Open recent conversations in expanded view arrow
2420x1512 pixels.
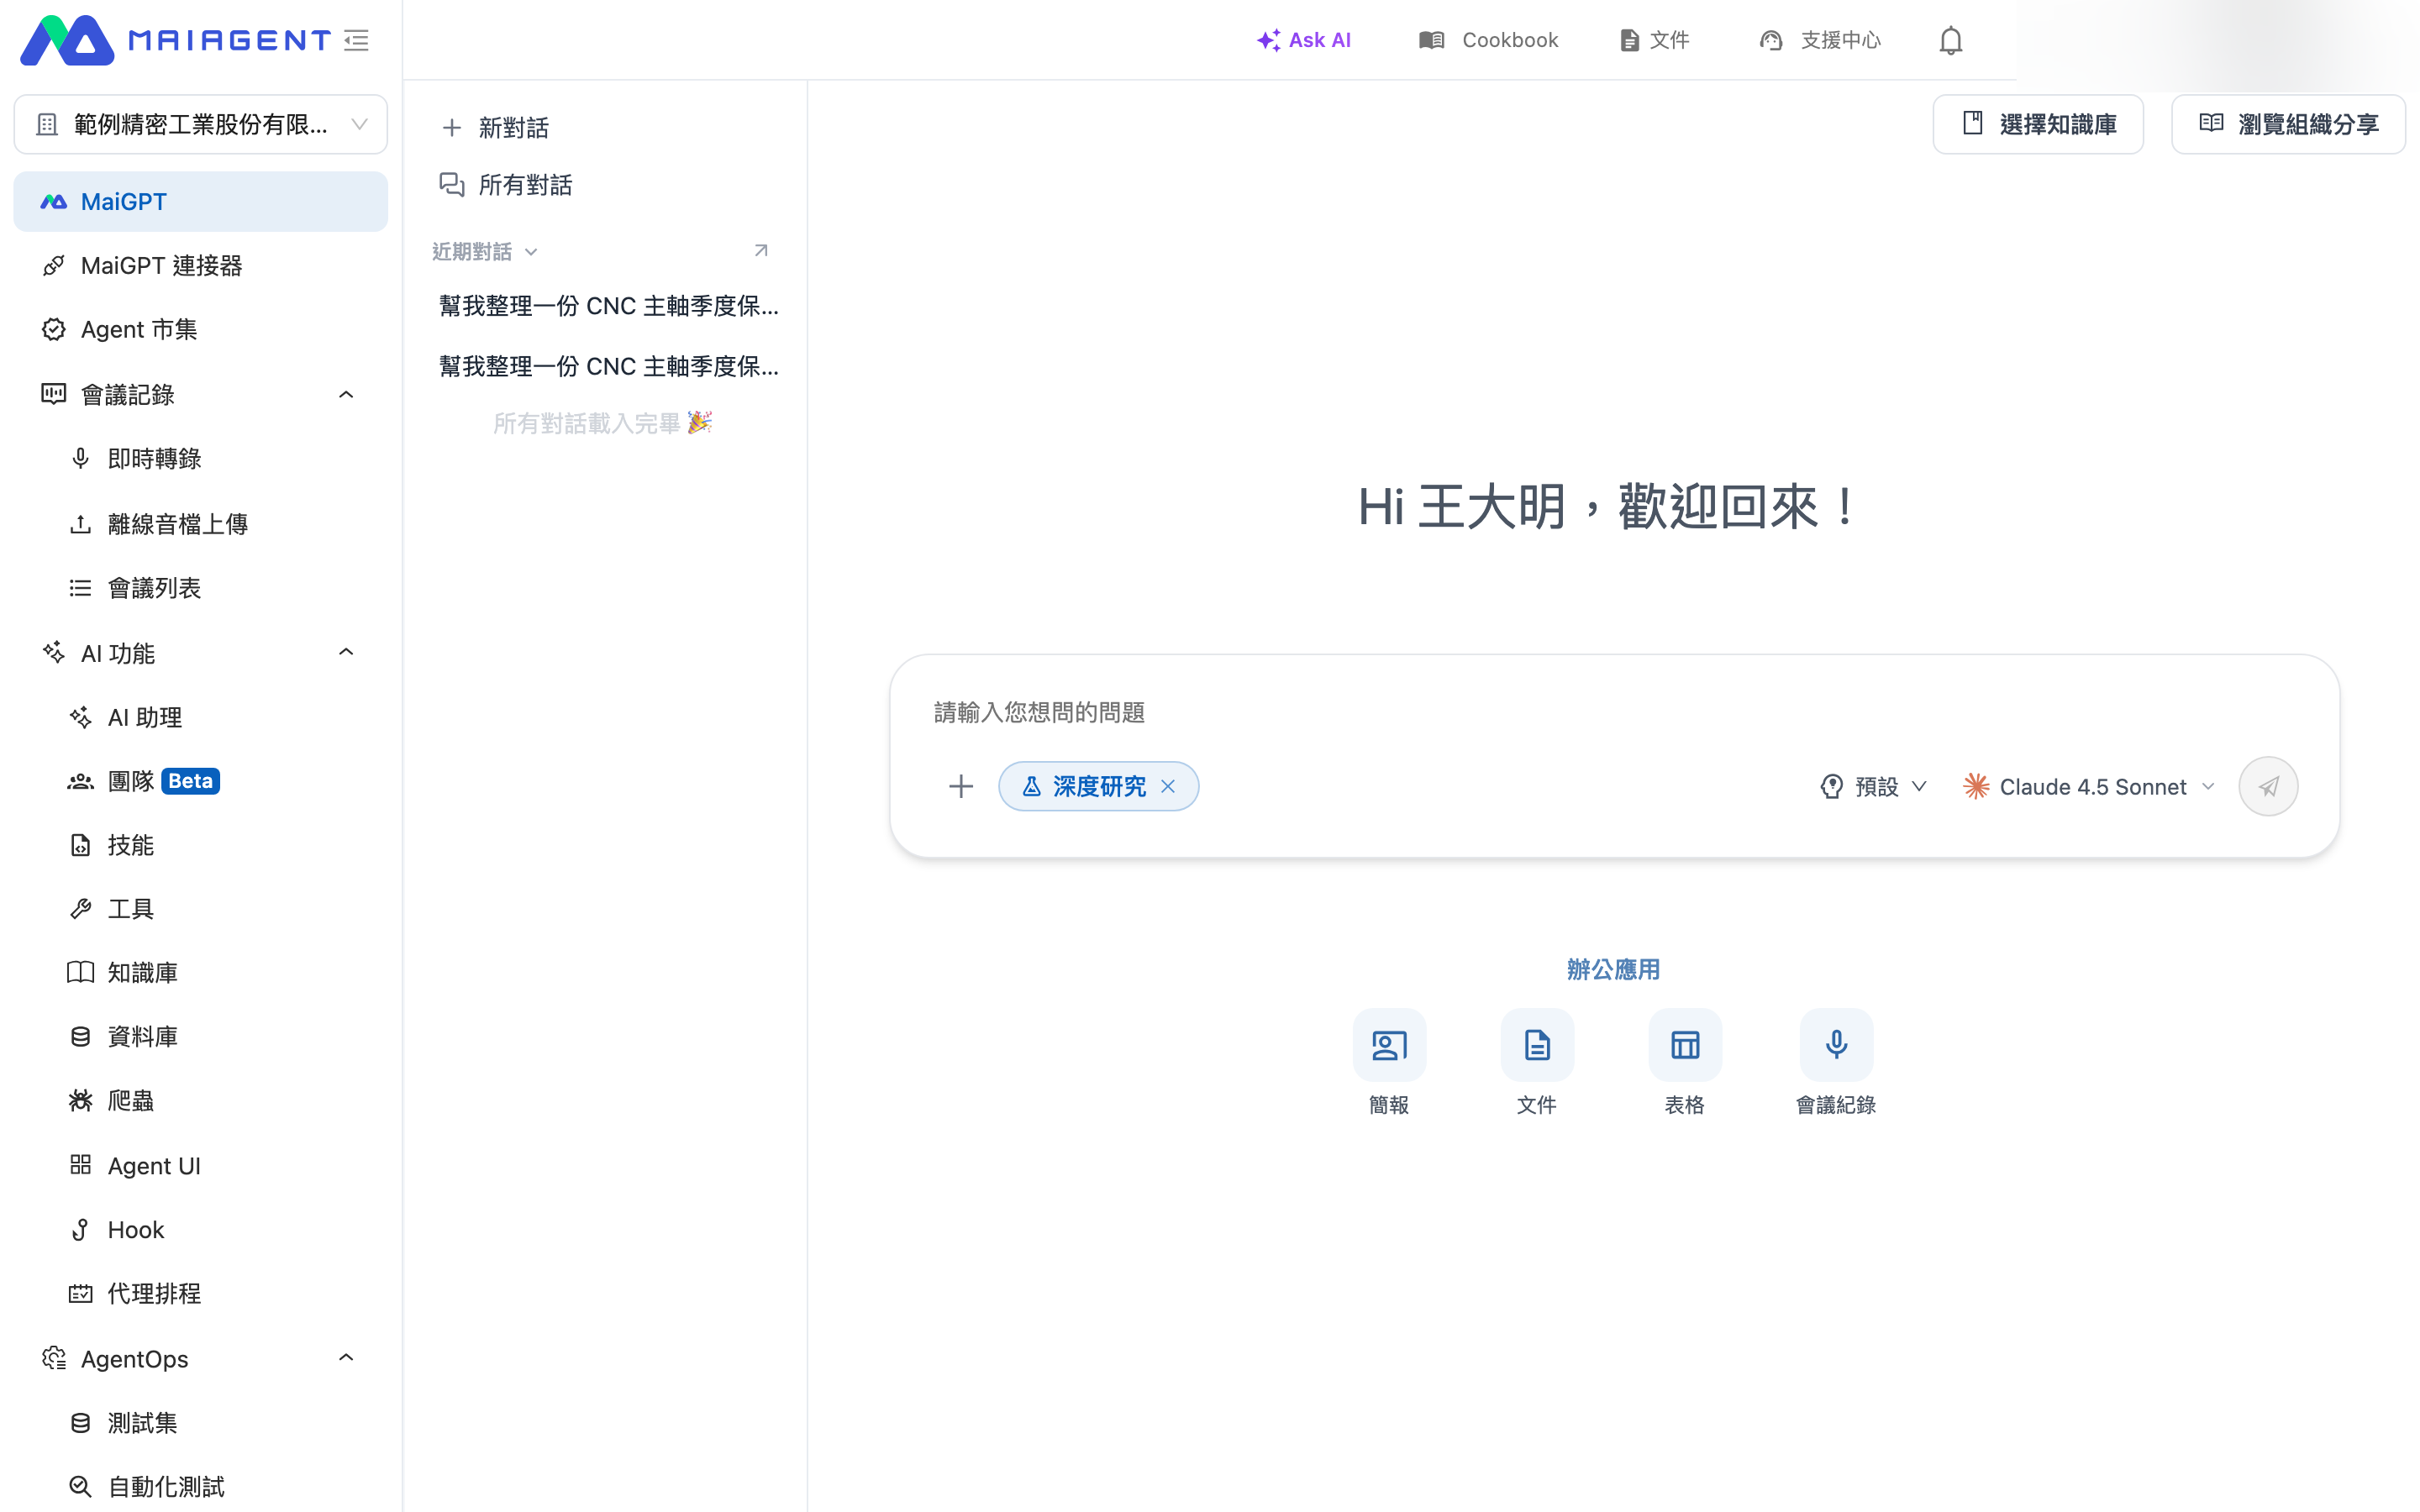(761, 250)
